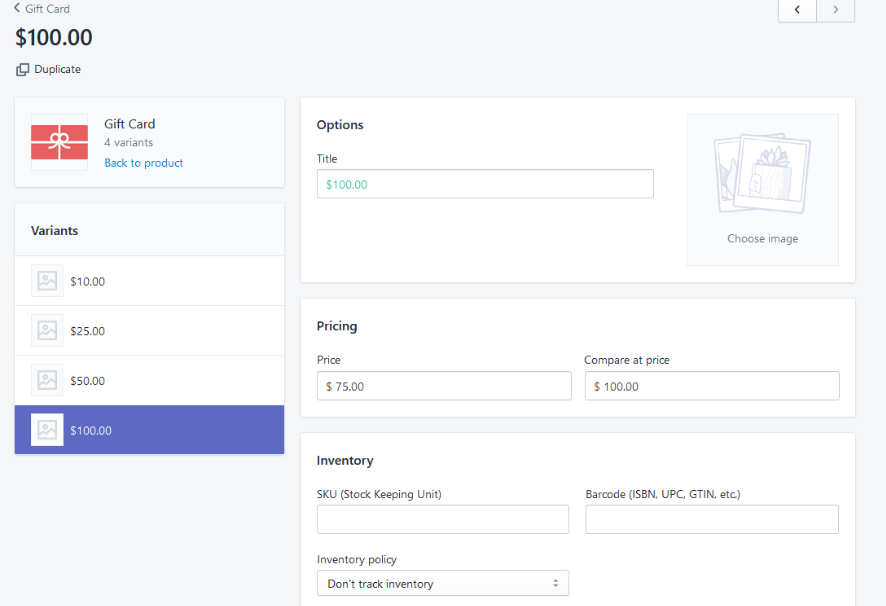886x606 pixels.
Task: Open the Gift Card breadcrumb link
Action: tap(47, 9)
